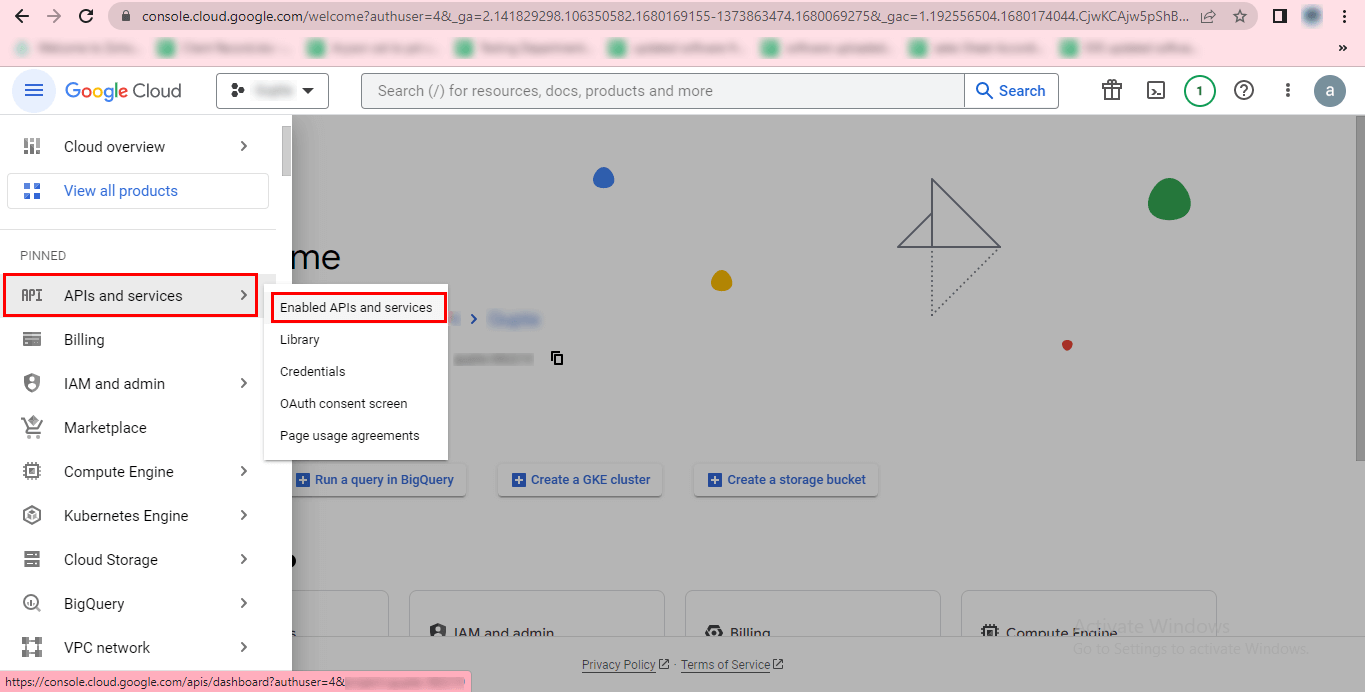This screenshot has height=692, width=1365.
Task: Open the help question mark icon
Action: 1244,91
